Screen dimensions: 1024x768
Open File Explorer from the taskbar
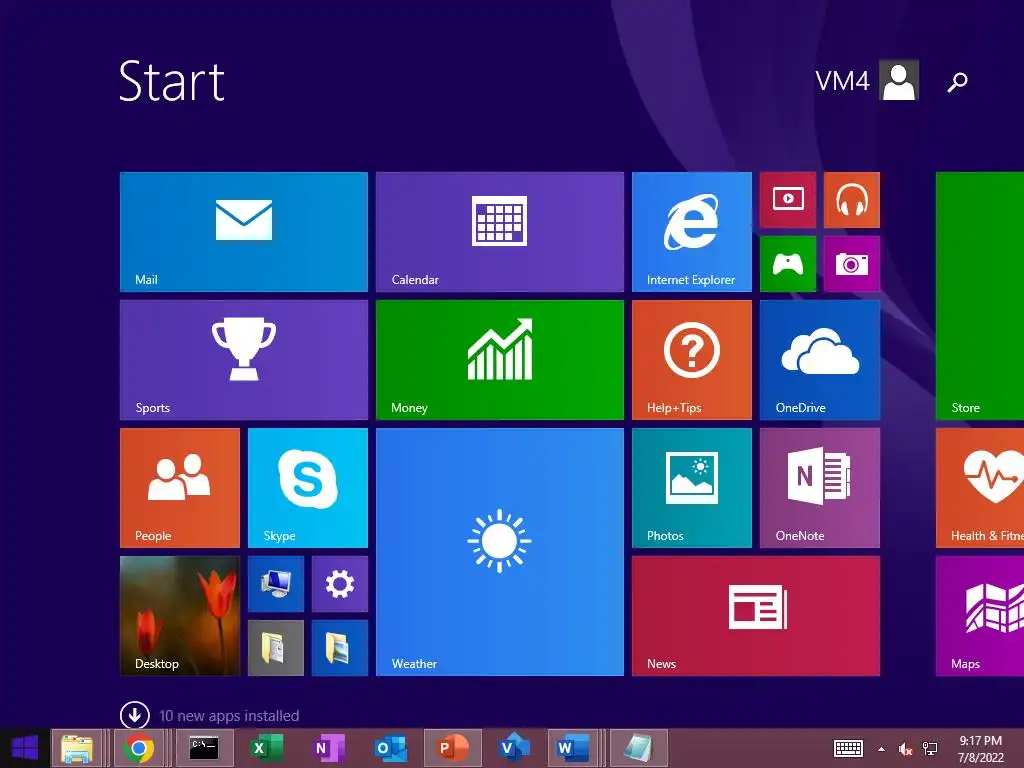point(76,748)
